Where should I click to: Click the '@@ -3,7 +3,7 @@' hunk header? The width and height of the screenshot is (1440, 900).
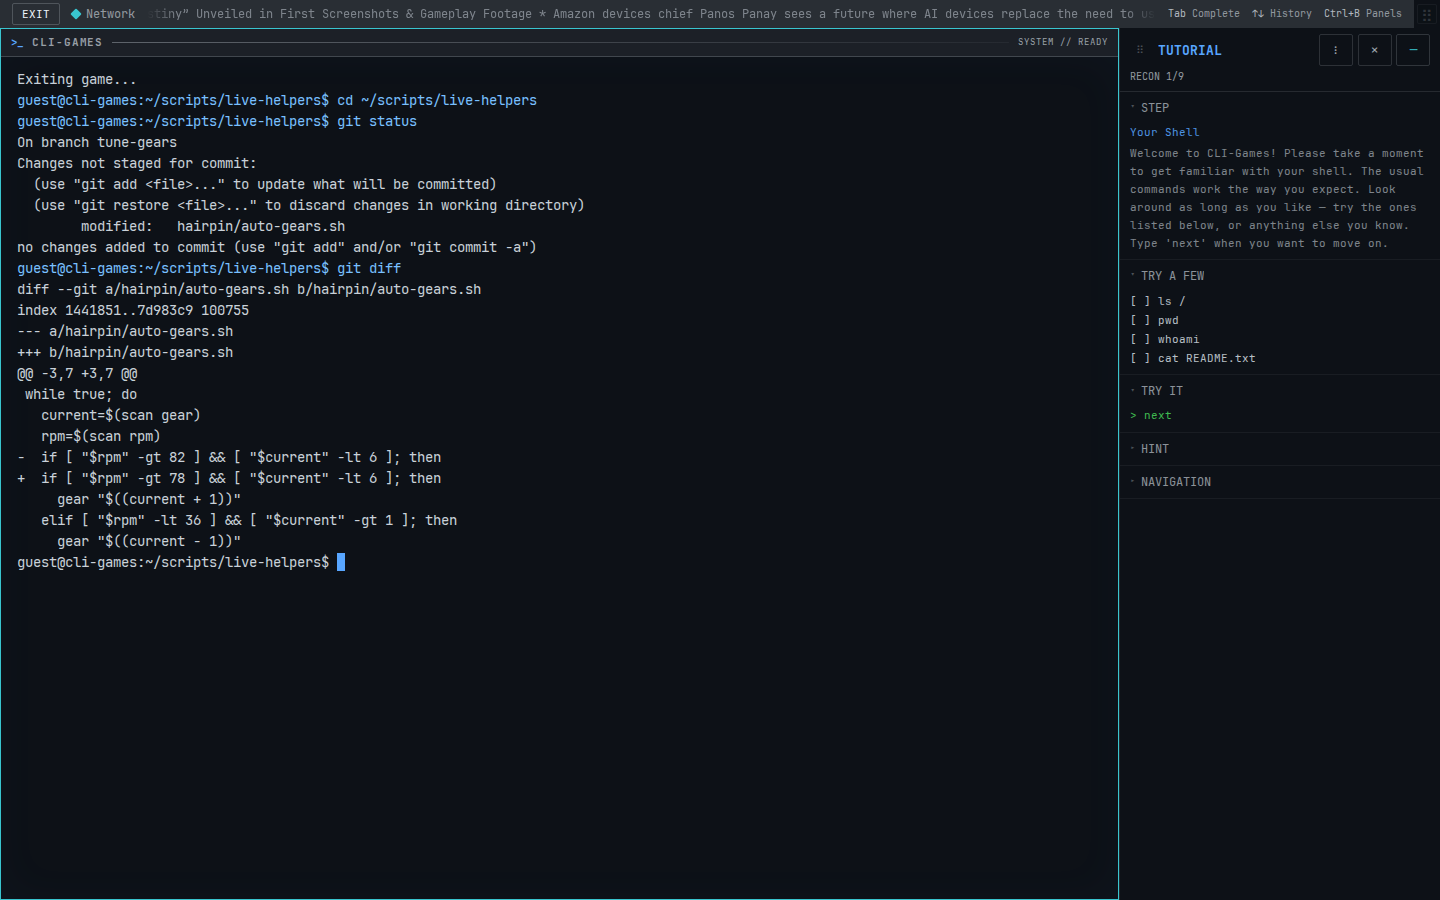tap(77, 374)
